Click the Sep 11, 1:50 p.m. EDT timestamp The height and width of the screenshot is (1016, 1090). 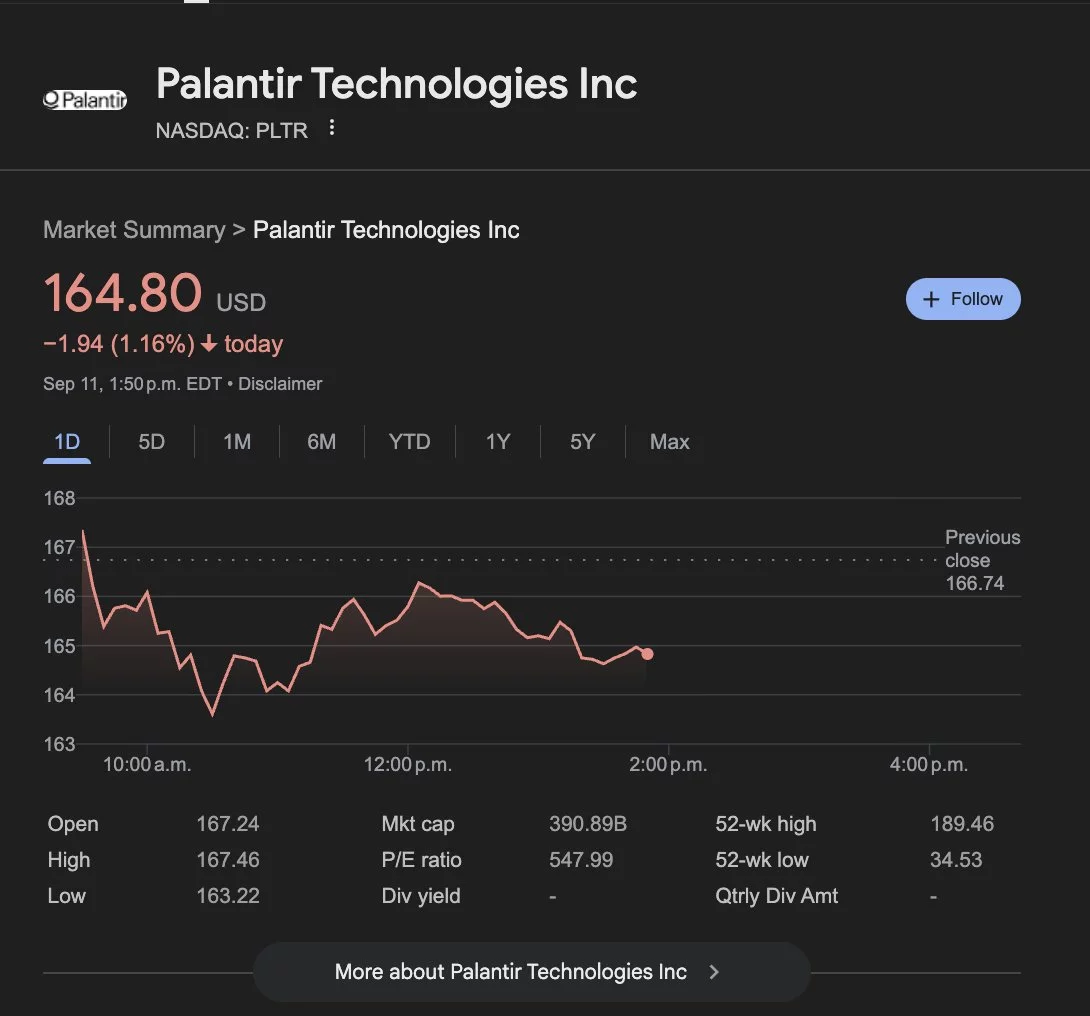[132, 384]
